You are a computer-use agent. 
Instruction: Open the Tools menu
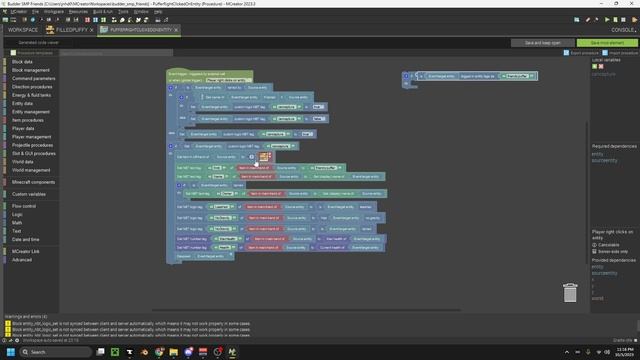click(123, 12)
